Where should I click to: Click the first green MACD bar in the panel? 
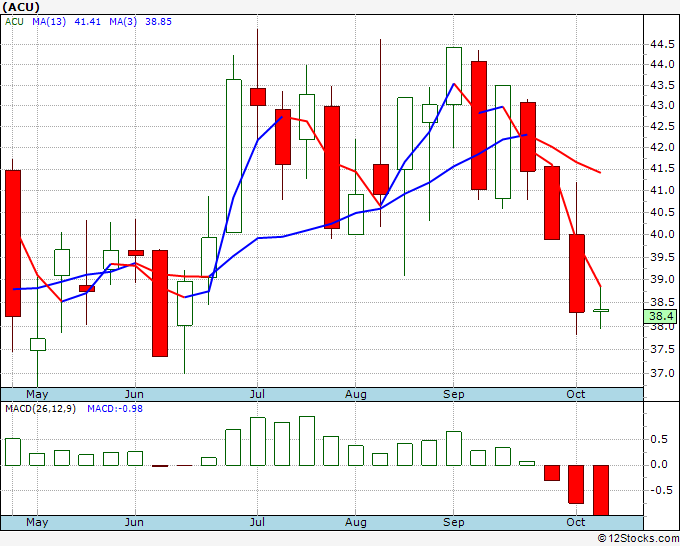[13, 452]
